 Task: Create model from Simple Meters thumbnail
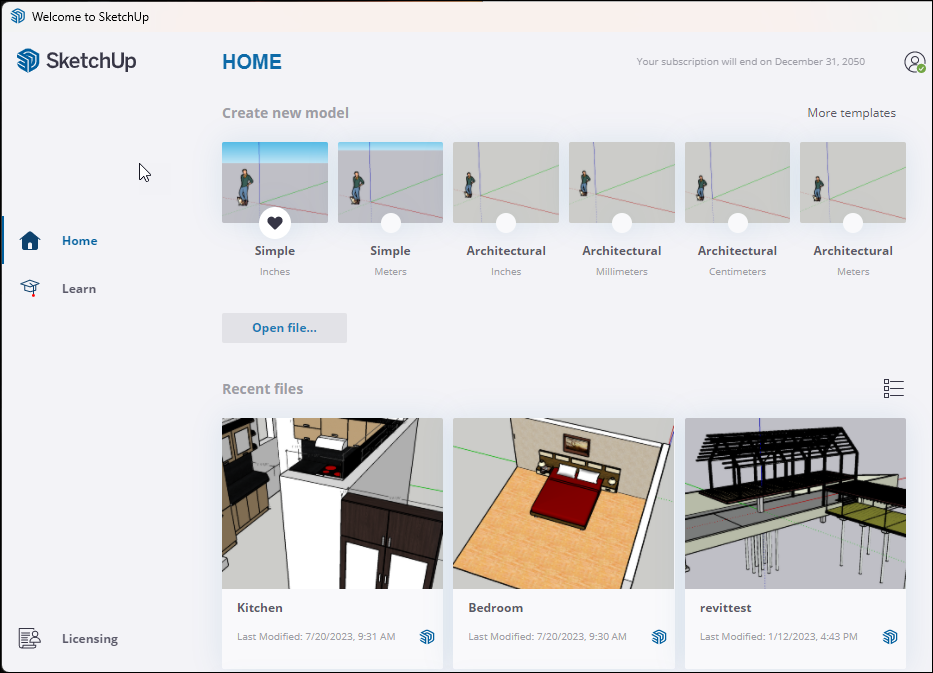(390, 182)
